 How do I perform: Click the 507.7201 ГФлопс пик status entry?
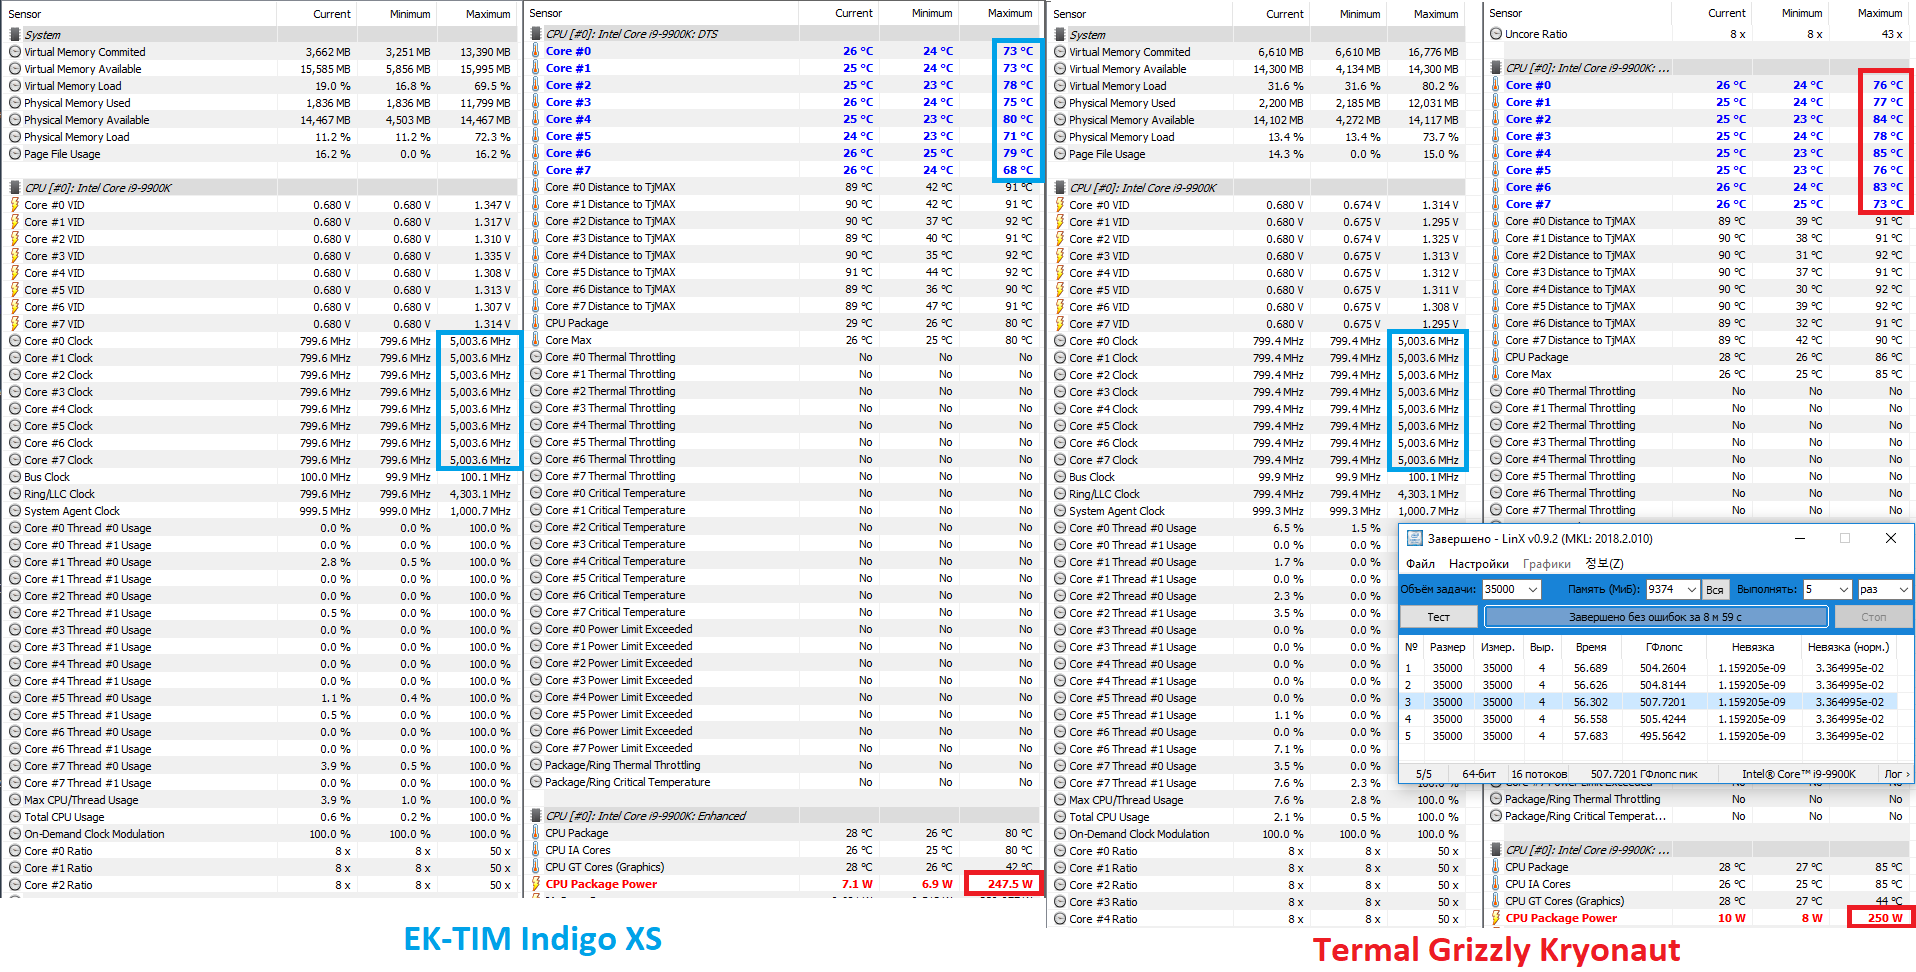coord(1644,774)
